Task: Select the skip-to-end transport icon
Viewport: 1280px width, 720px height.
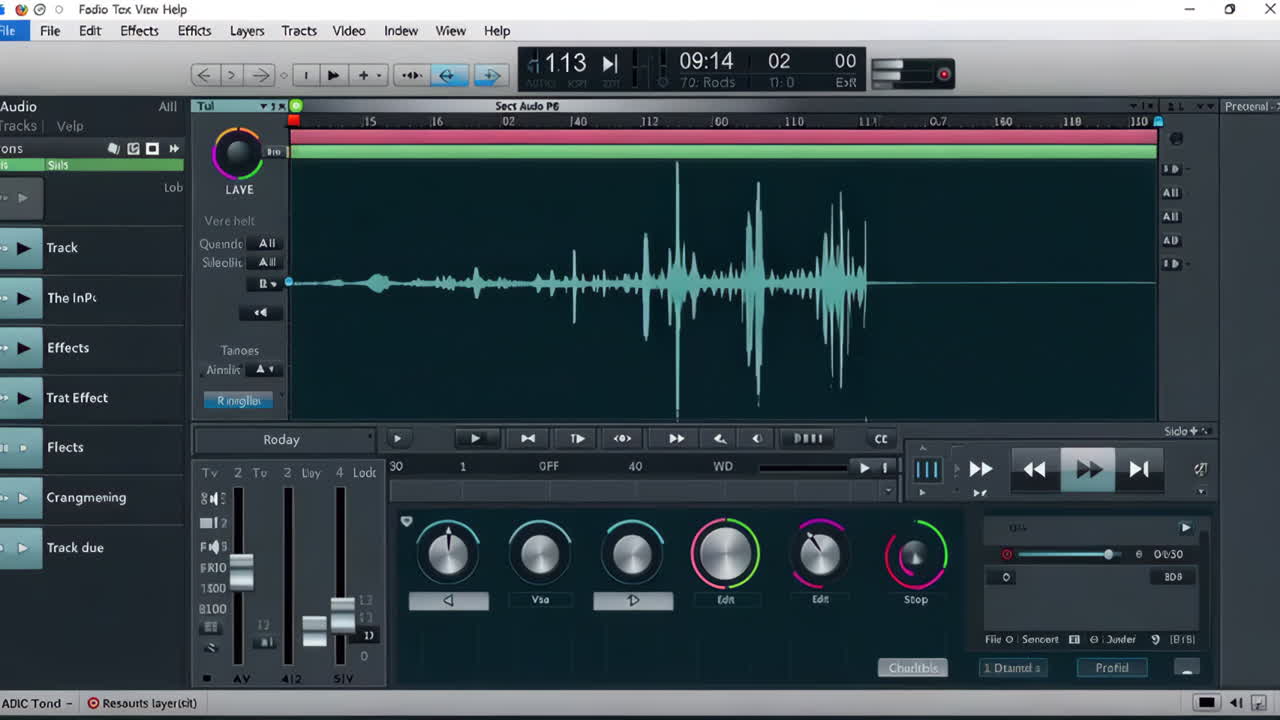Action: [1140, 468]
